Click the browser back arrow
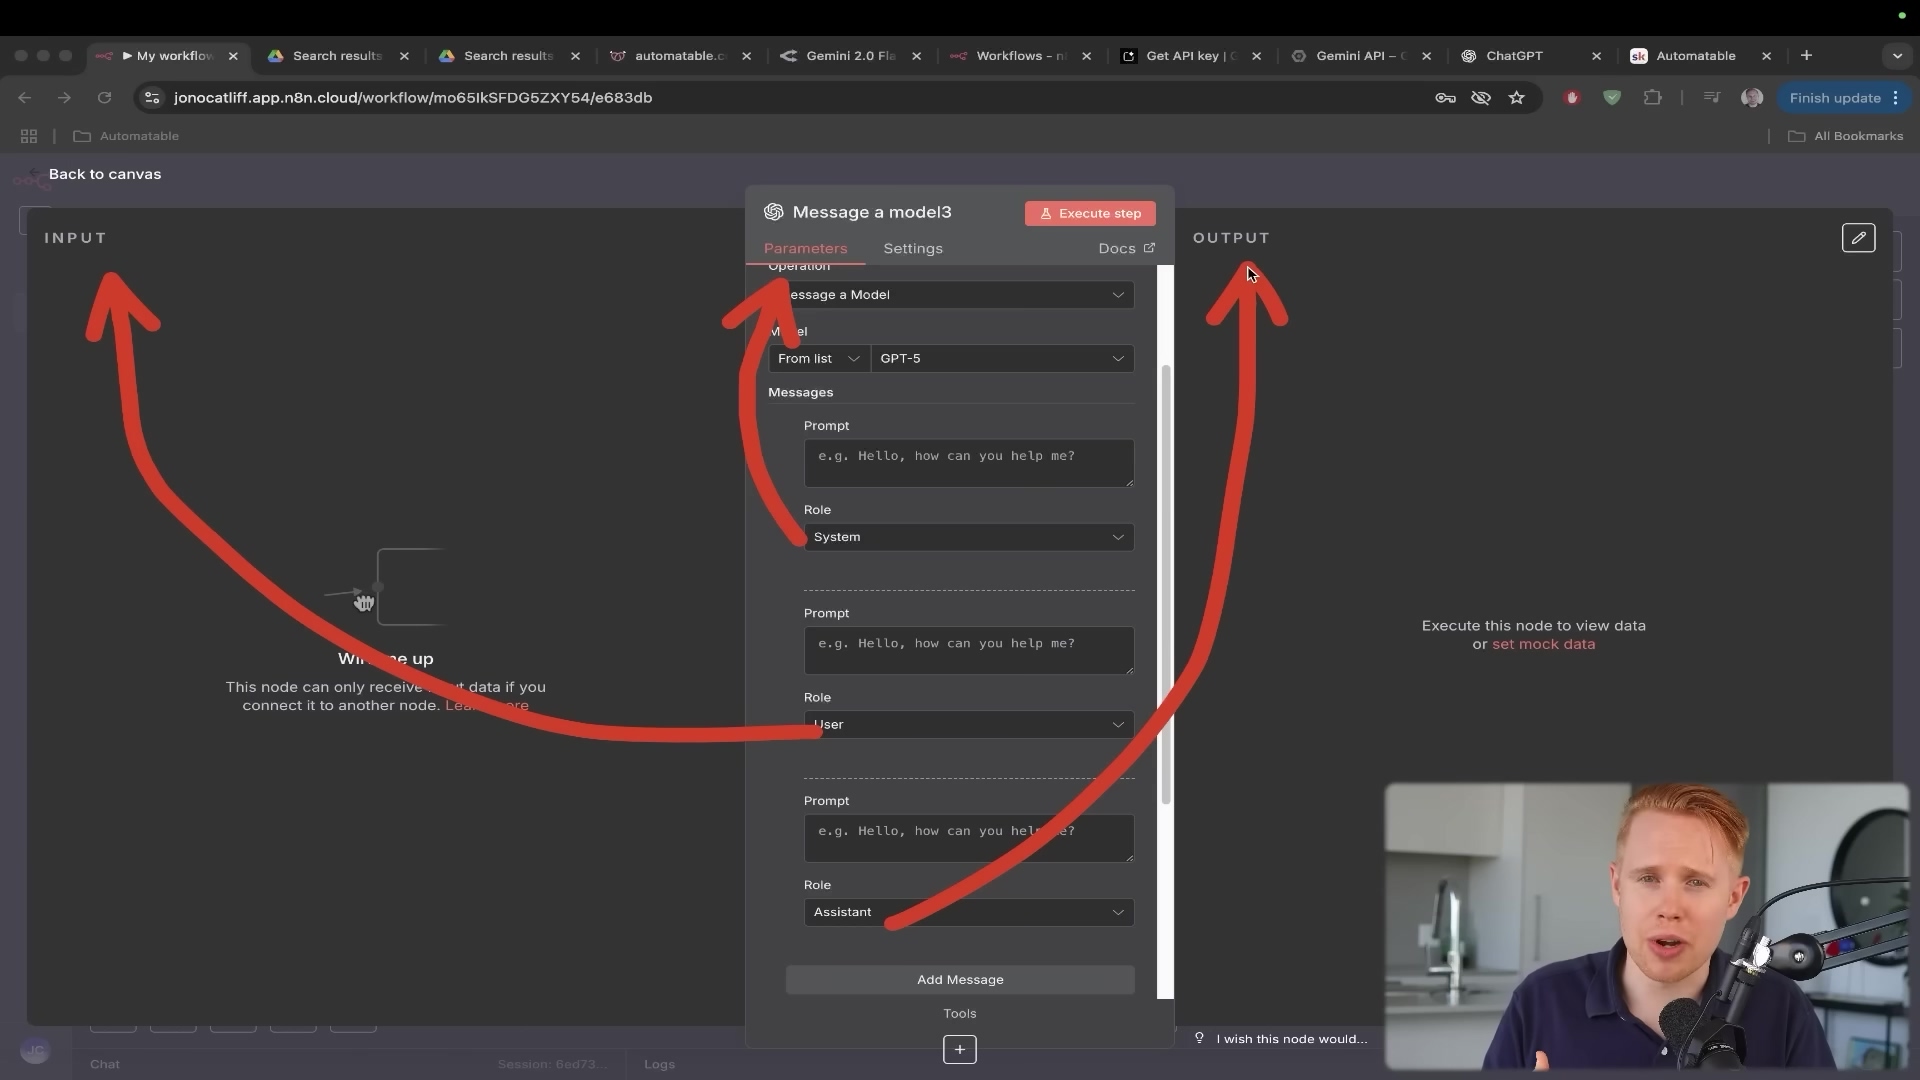Image resolution: width=1920 pixels, height=1080 pixels. click(25, 98)
